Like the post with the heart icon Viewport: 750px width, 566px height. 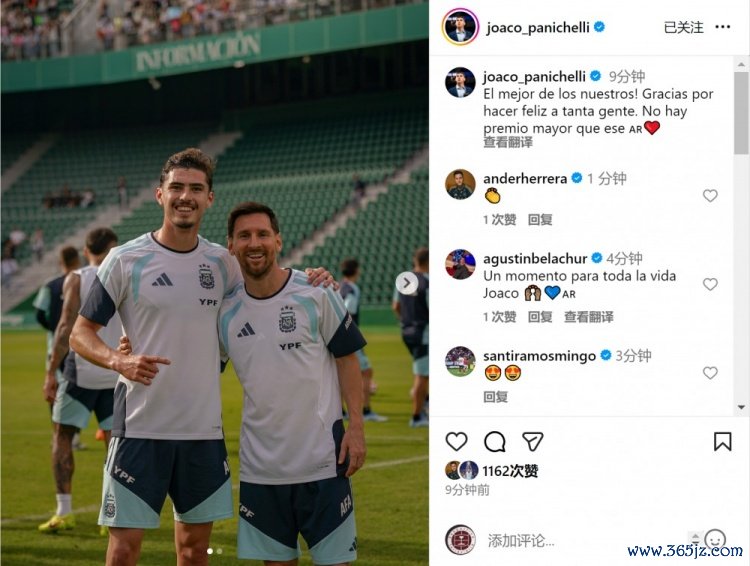(x=456, y=441)
